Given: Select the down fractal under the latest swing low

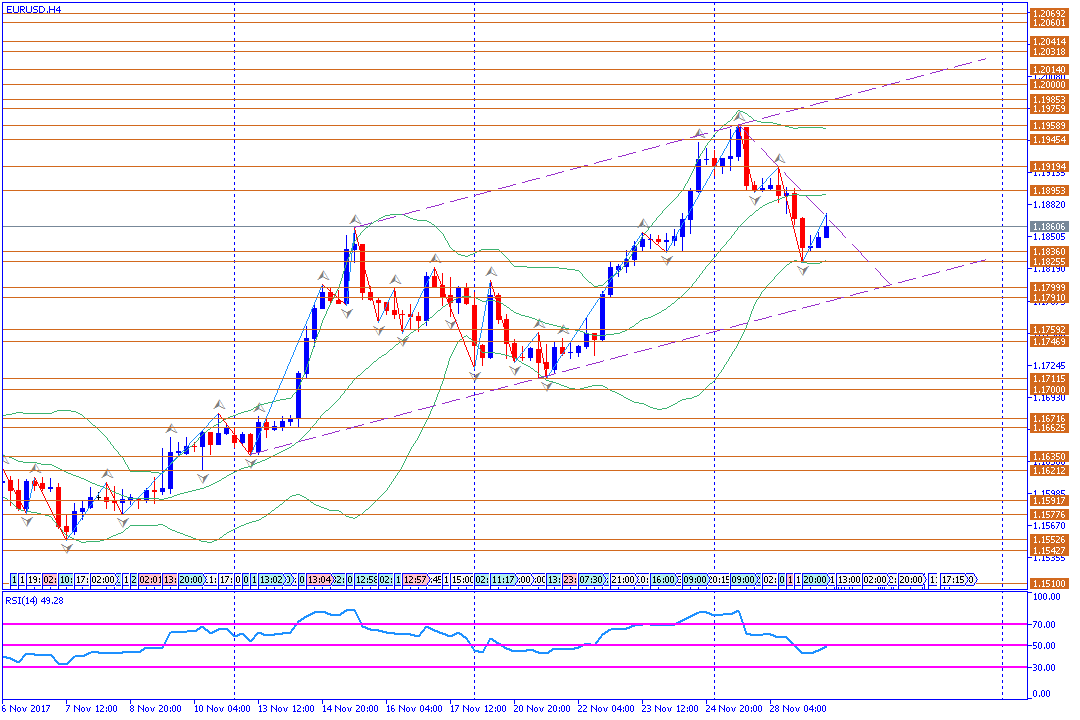Looking at the screenshot, I should click(804, 271).
